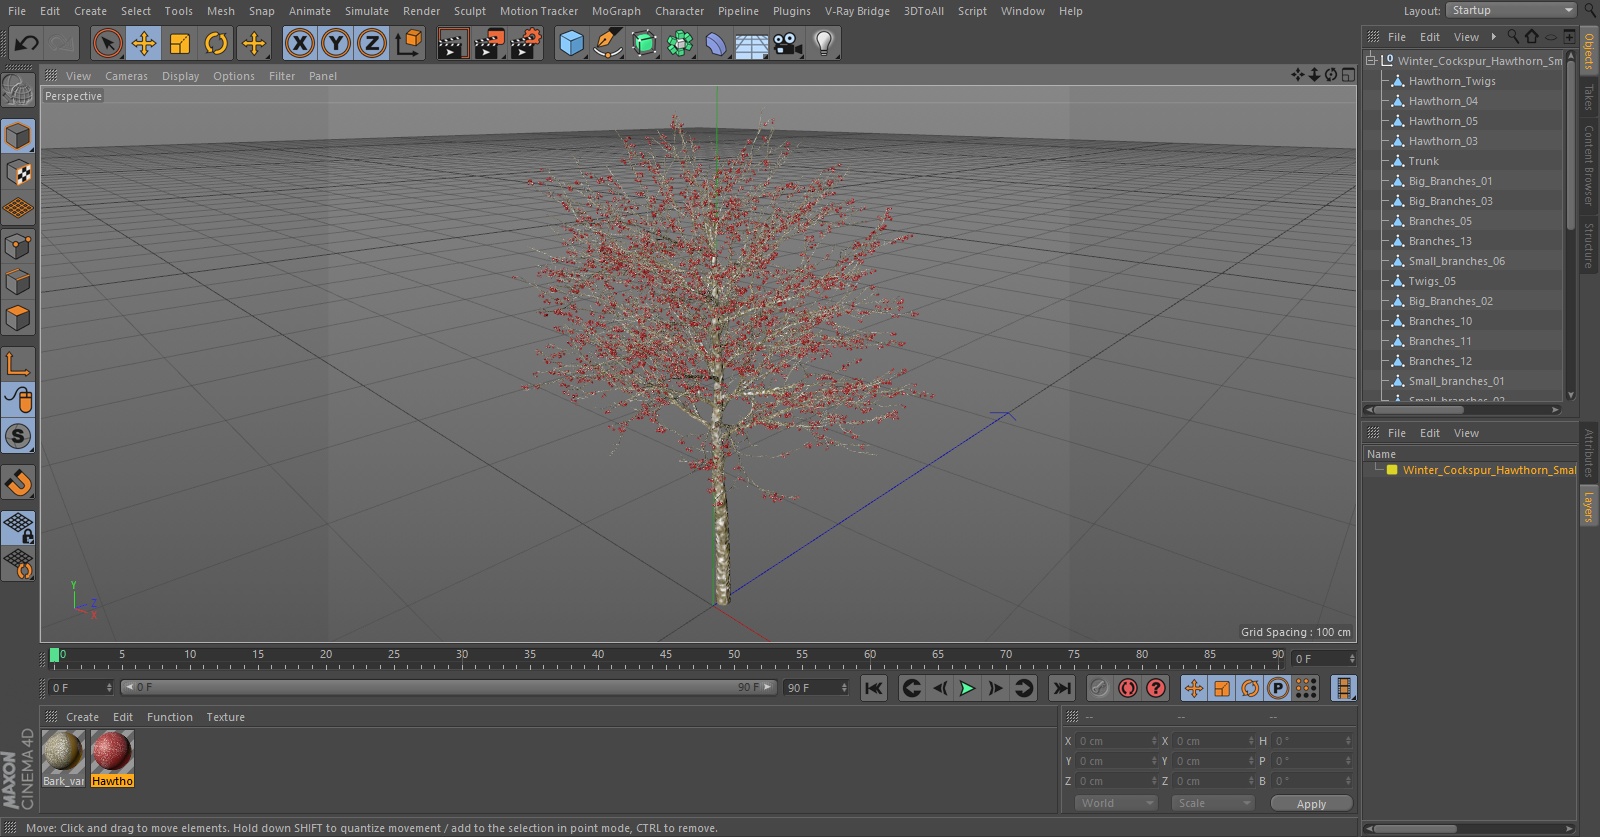Select the Trunk object in Object Manager

coord(1424,161)
